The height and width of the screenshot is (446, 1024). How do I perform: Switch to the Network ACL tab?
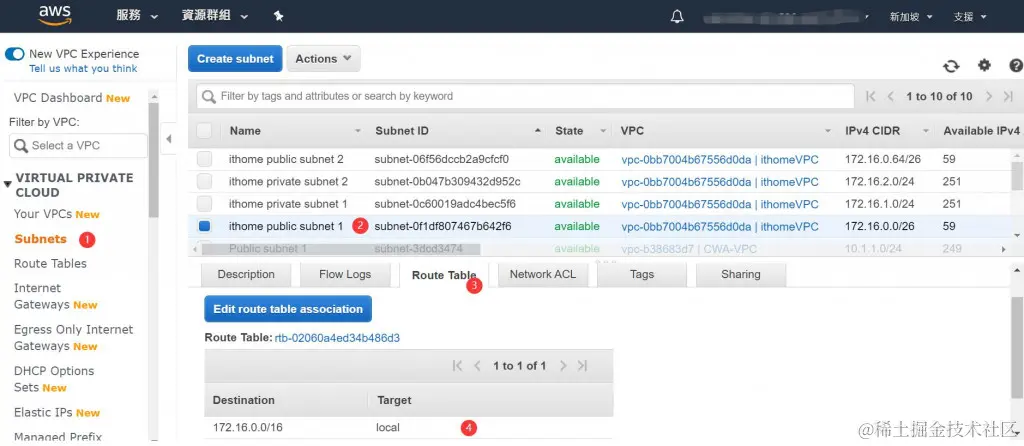click(x=543, y=275)
